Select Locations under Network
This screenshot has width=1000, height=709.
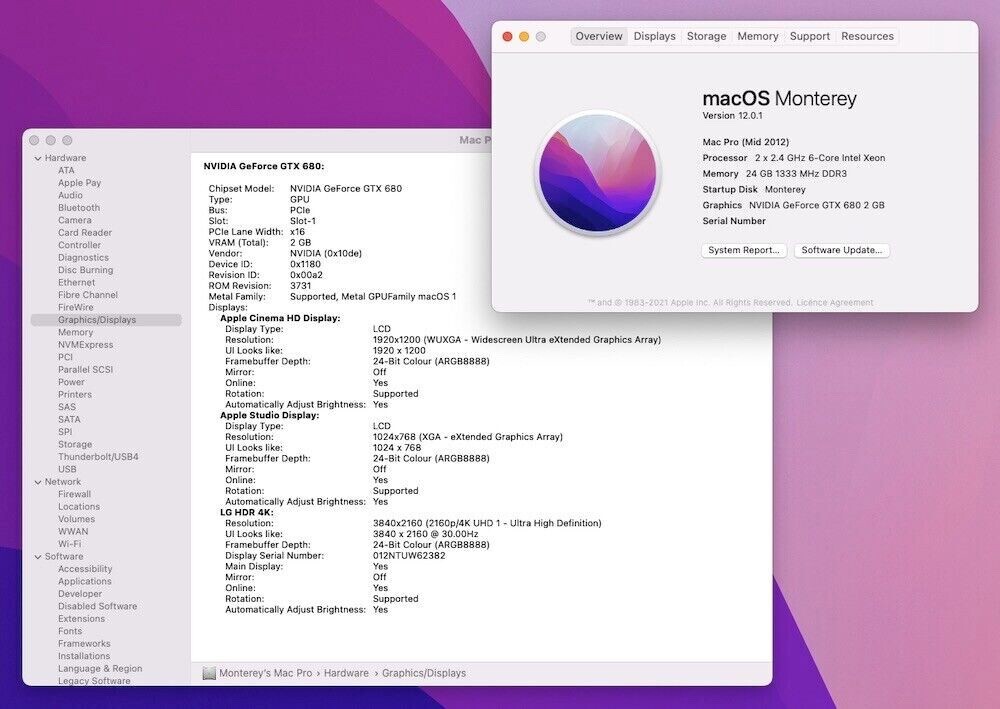[79, 507]
